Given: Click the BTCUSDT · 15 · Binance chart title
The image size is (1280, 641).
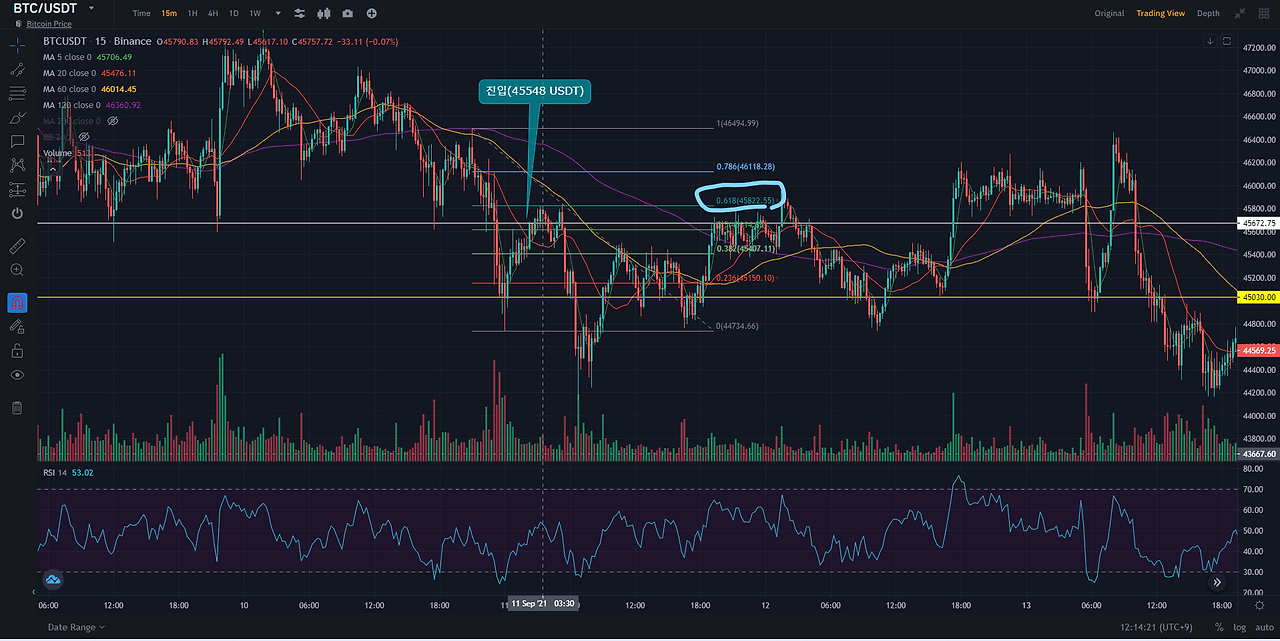Looking at the screenshot, I should click(97, 41).
